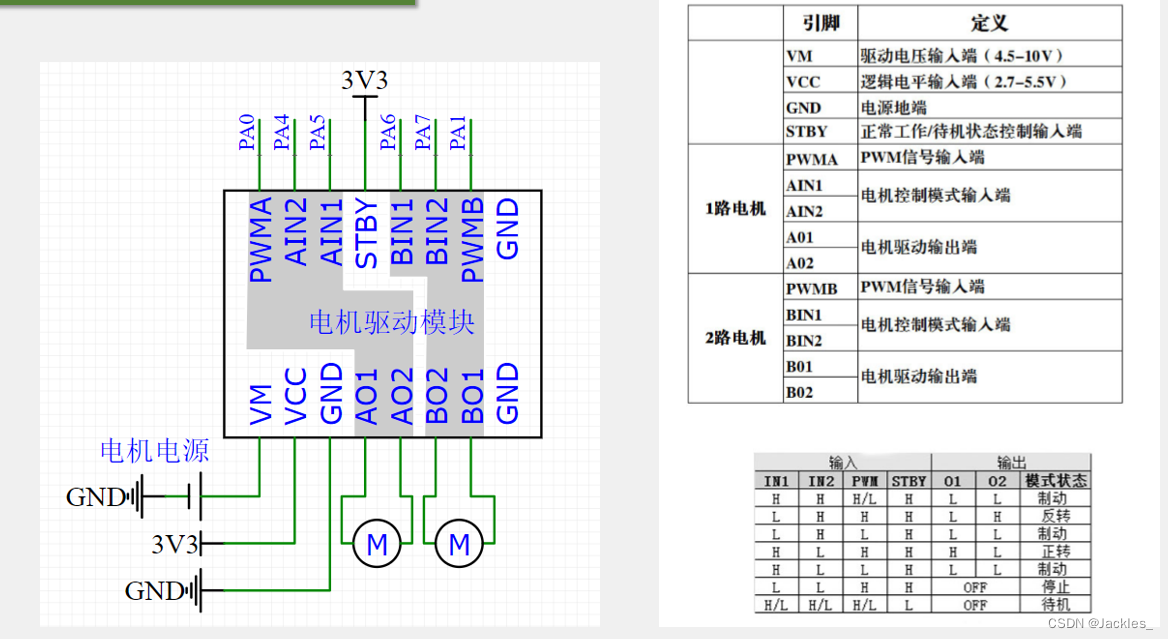Click the 正转 mode cell
The image size is (1168, 639).
1056,552
